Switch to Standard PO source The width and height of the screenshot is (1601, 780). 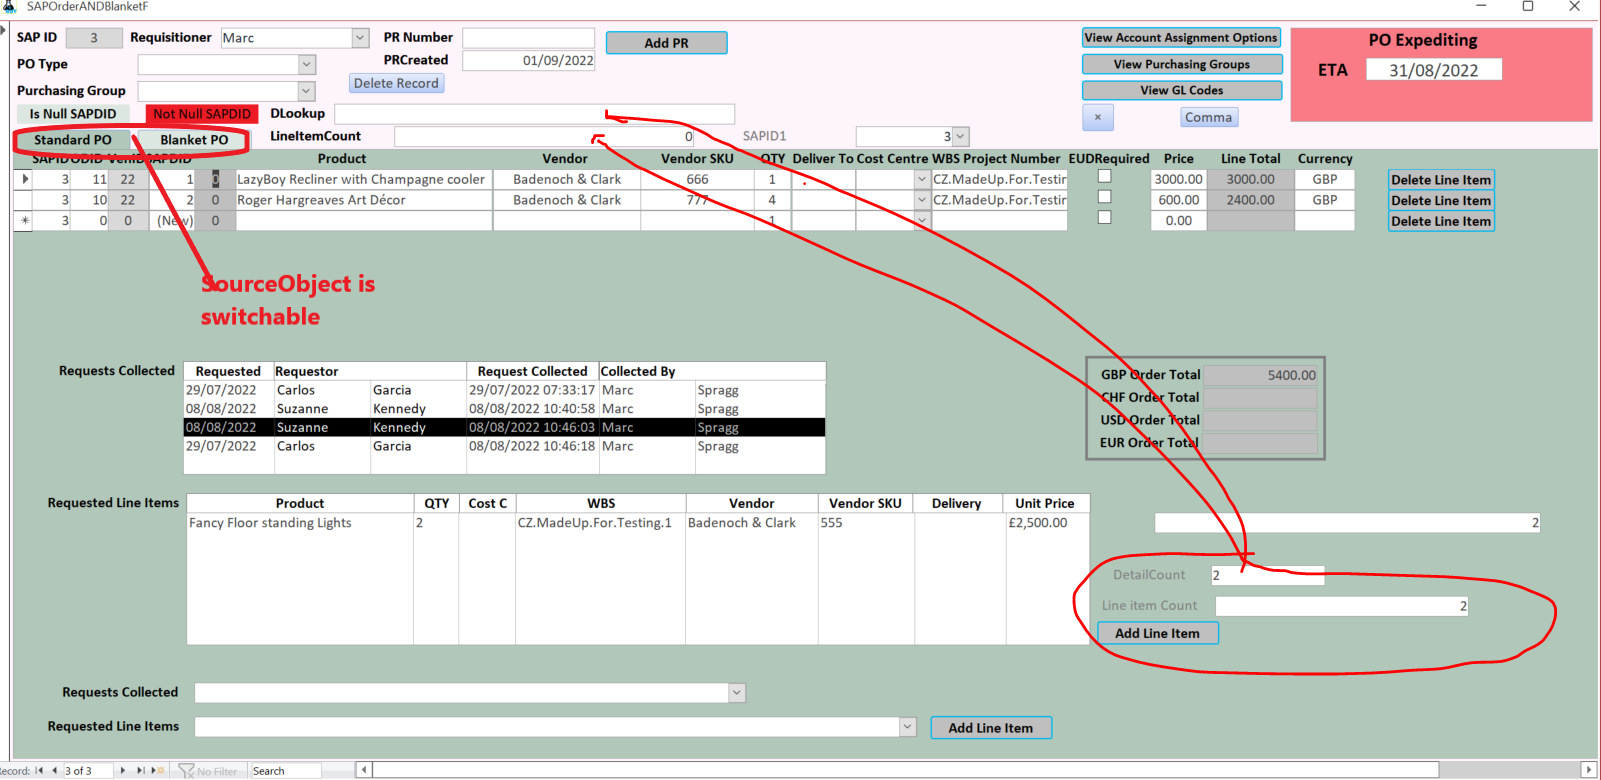click(72, 140)
